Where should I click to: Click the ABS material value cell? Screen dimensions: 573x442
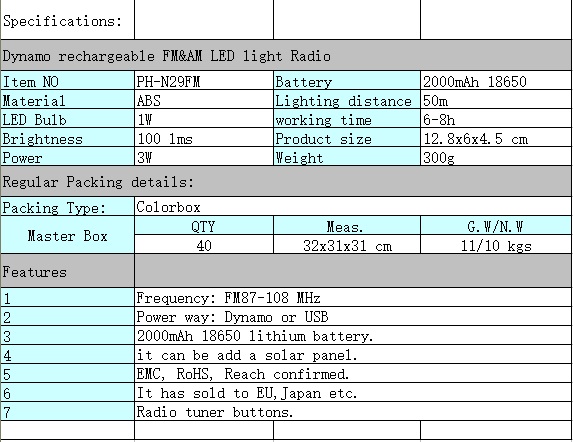pyautogui.click(x=204, y=100)
